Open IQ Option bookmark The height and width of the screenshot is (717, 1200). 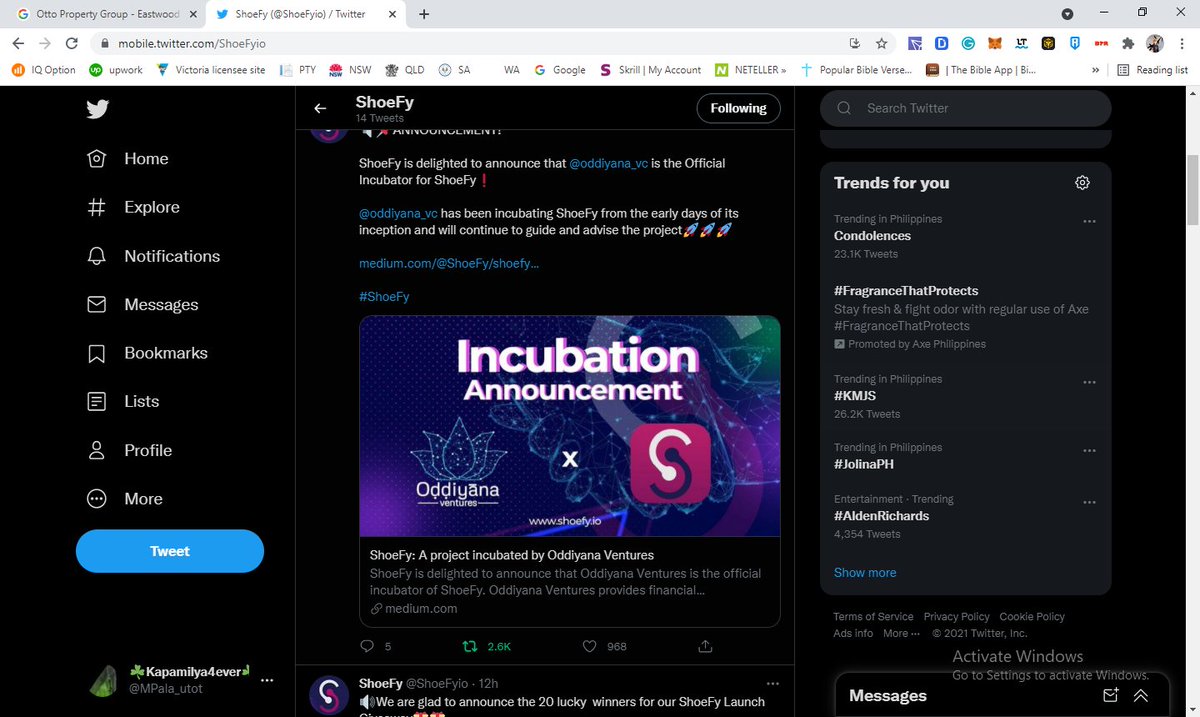click(45, 70)
